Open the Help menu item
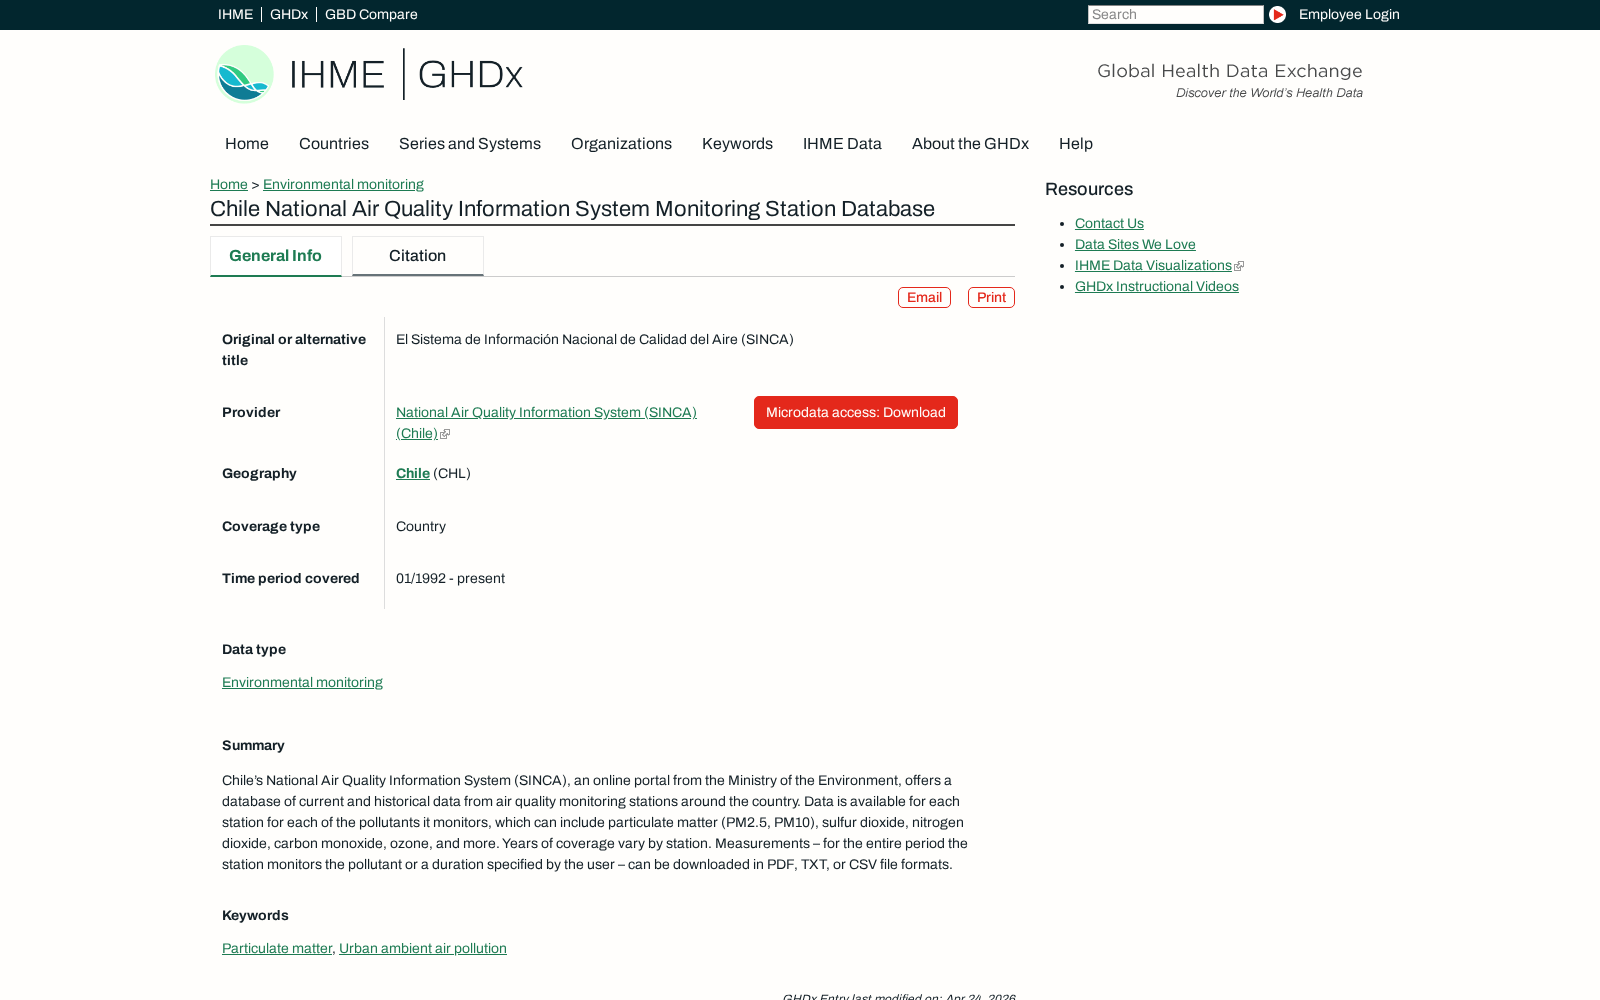Image resolution: width=1600 pixels, height=1000 pixels. 1076,144
